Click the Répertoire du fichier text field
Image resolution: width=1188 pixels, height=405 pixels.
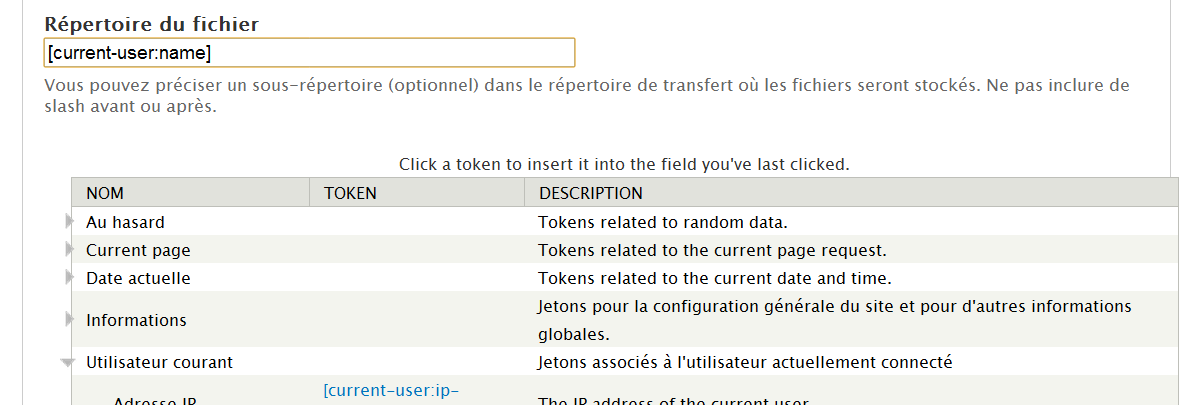(309, 52)
